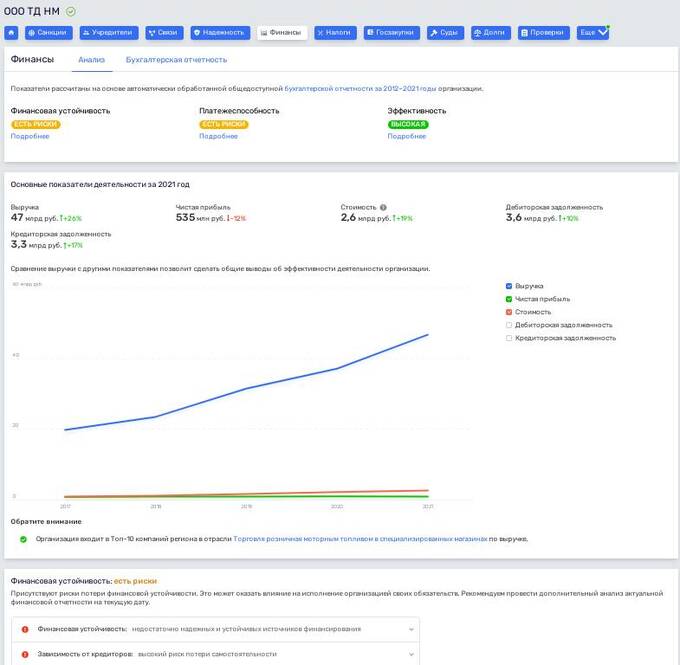Open the Надежность reliability section
Viewport: 680px width, 665px height.
pos(220,33)
